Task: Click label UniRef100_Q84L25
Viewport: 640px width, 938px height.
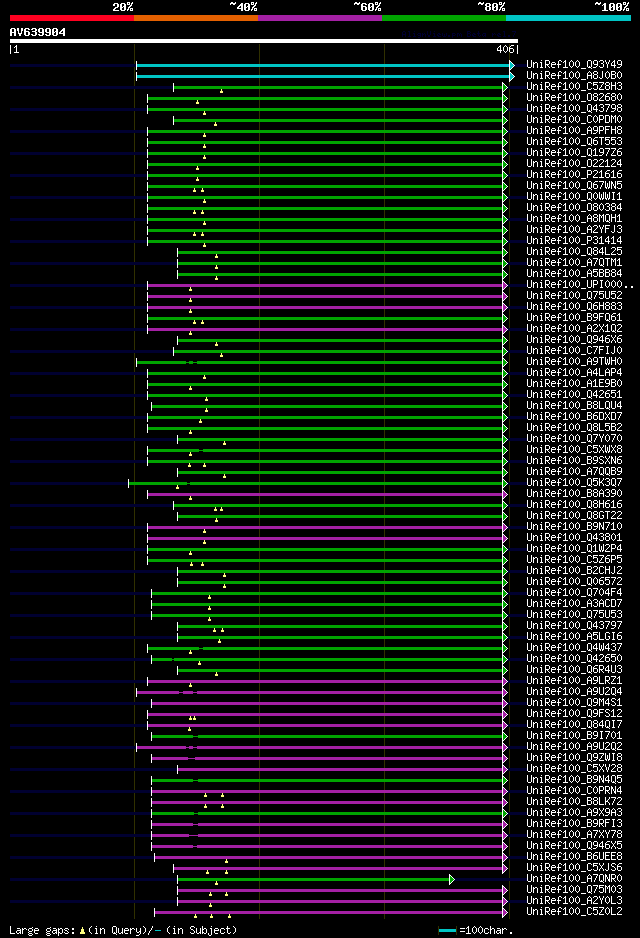Action: coord(574,251)
